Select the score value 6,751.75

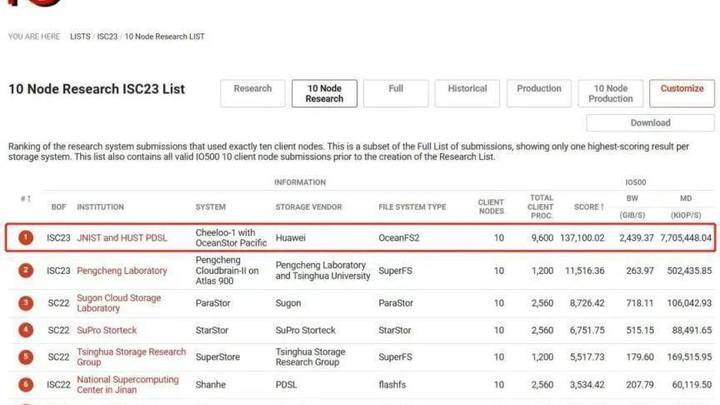click(587, 330)
